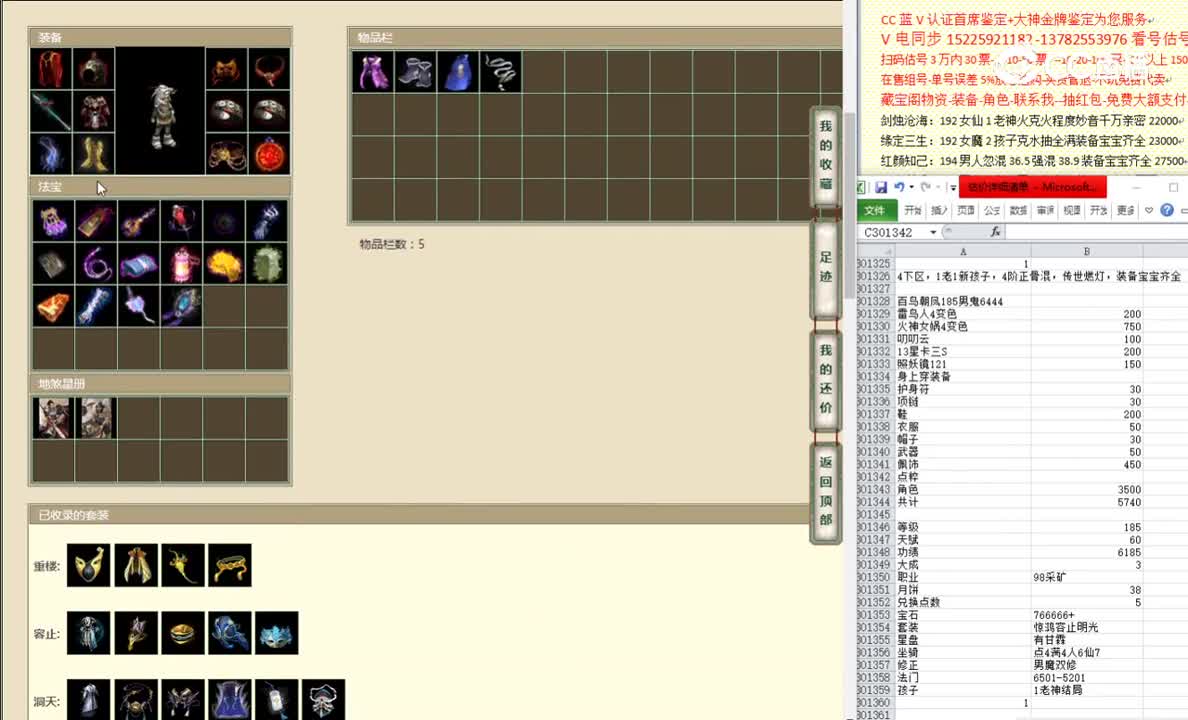The image size is (1188, 720).
Task: Click the Redo icon in Excel
Action: pos(924,187)
